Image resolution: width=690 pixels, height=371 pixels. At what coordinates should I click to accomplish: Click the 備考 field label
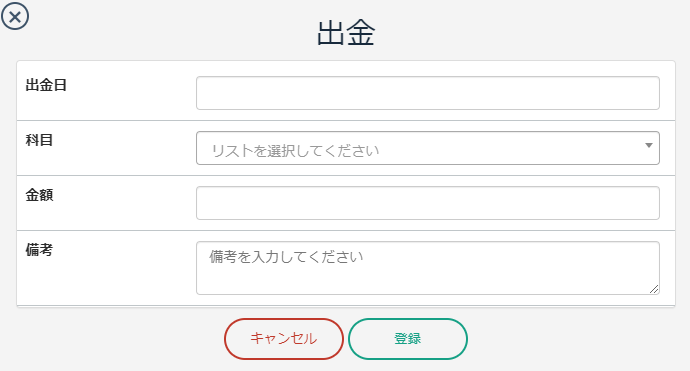tap(39, 250)
